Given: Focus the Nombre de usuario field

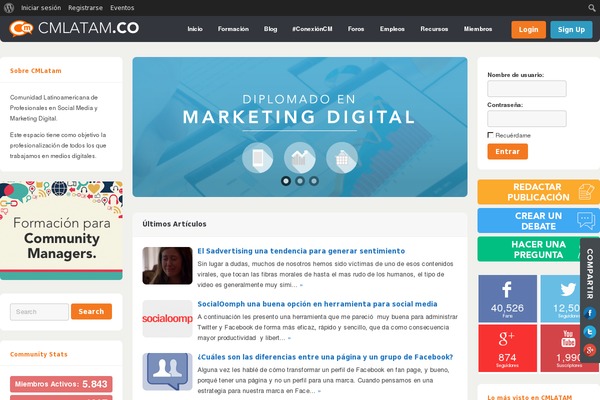Looking at the screenshot, I should (527, 89).
